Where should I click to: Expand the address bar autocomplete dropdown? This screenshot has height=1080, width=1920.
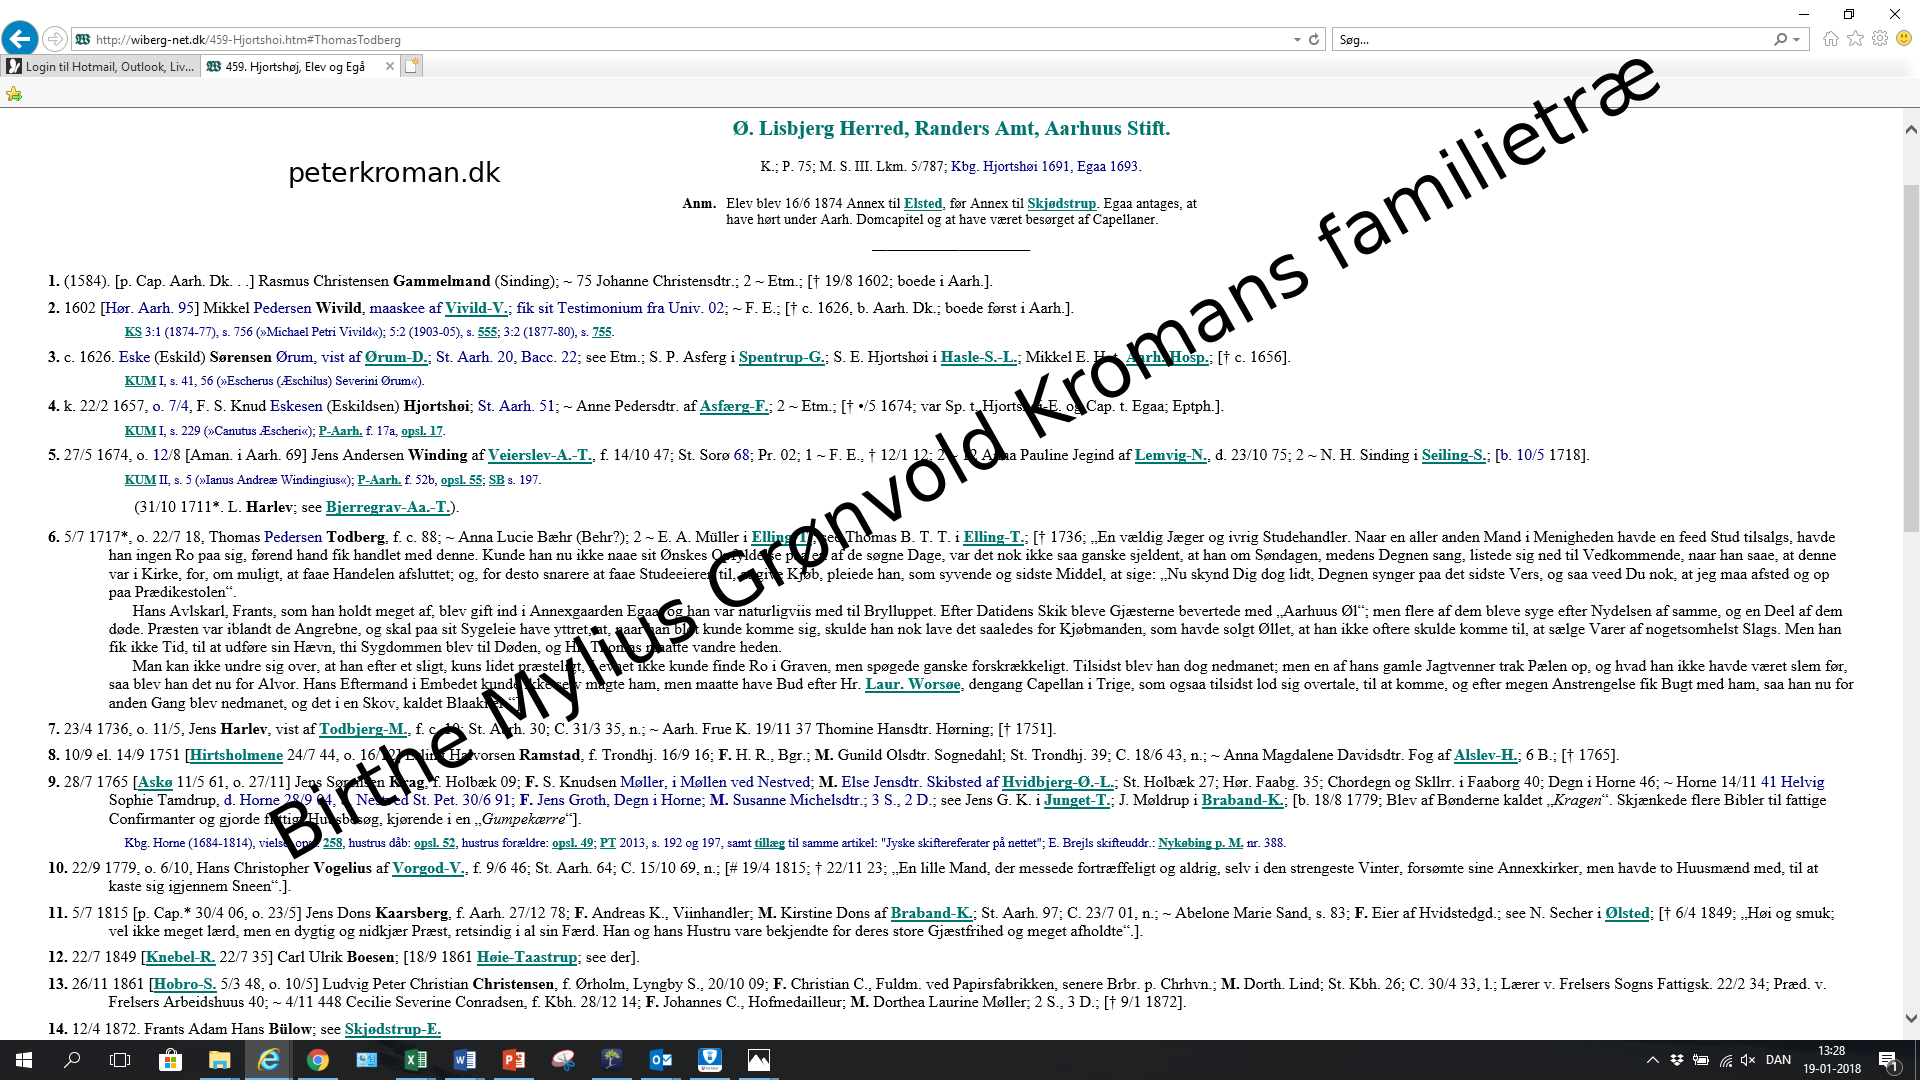pyautogui.click(x=1297, y=40)
